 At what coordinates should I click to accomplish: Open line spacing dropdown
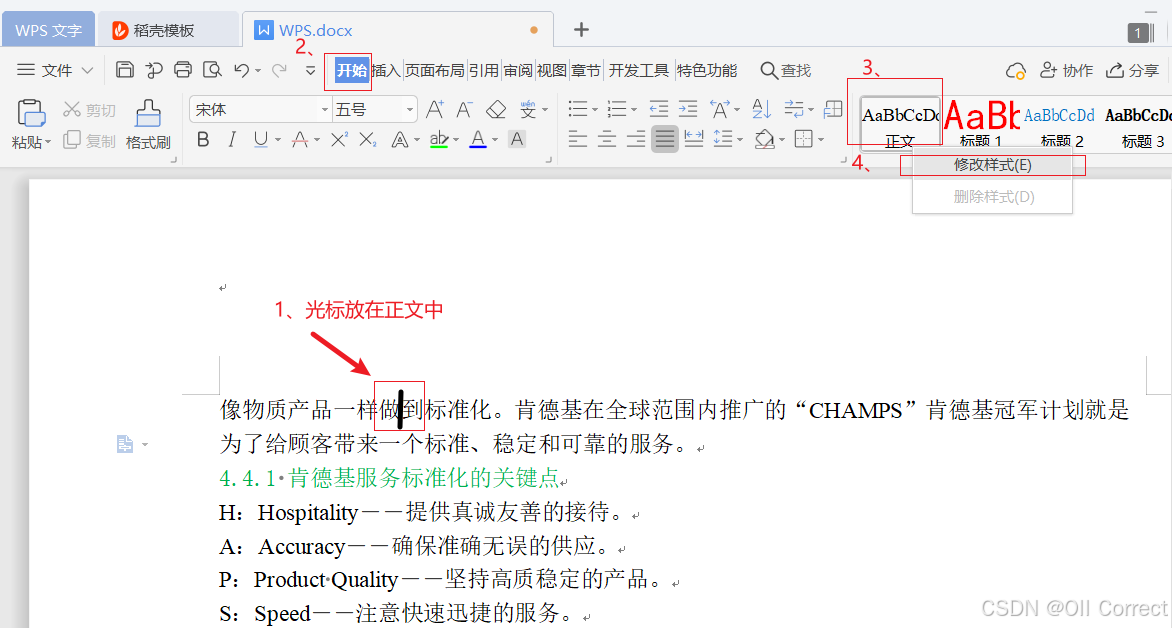point(740,140)
